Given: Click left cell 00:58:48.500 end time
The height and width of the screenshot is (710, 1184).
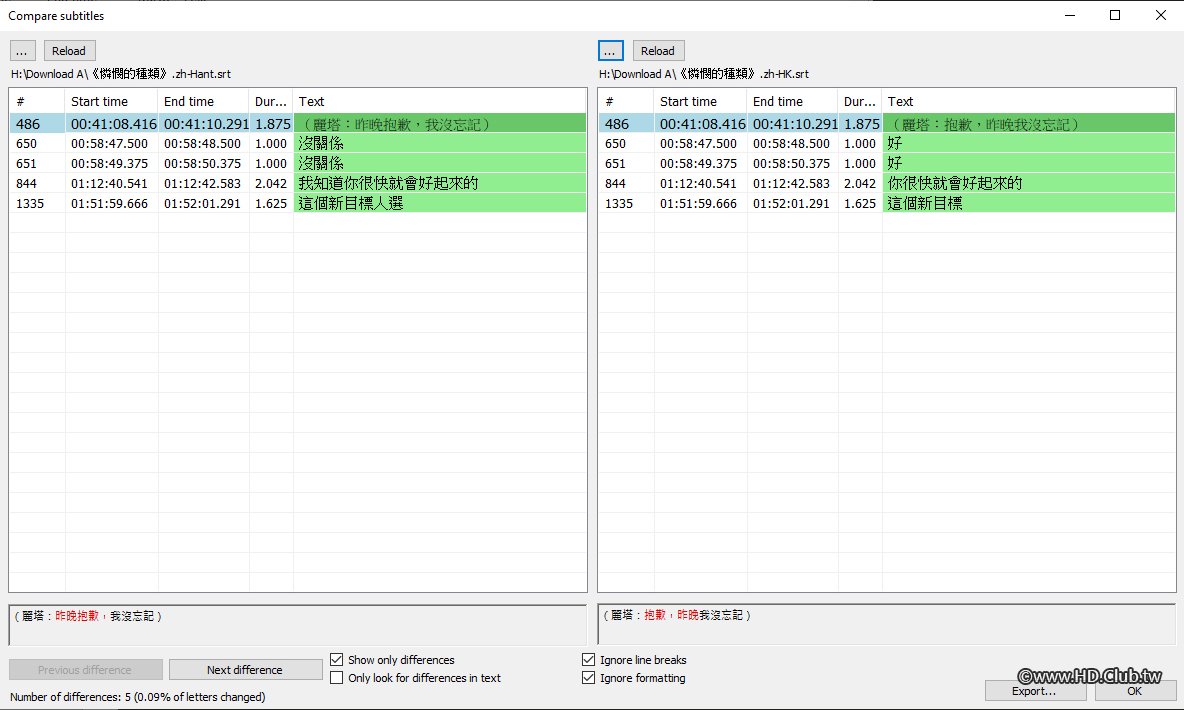Looking at the screenshot, I should tap(202, 144).
